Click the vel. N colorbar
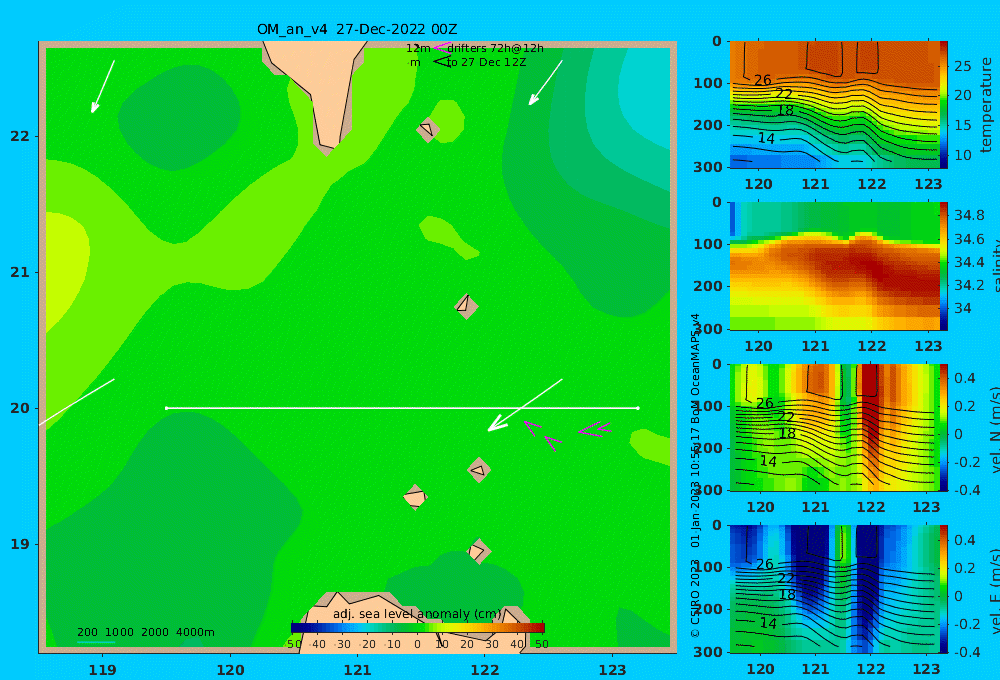 [x=944, y=427]
